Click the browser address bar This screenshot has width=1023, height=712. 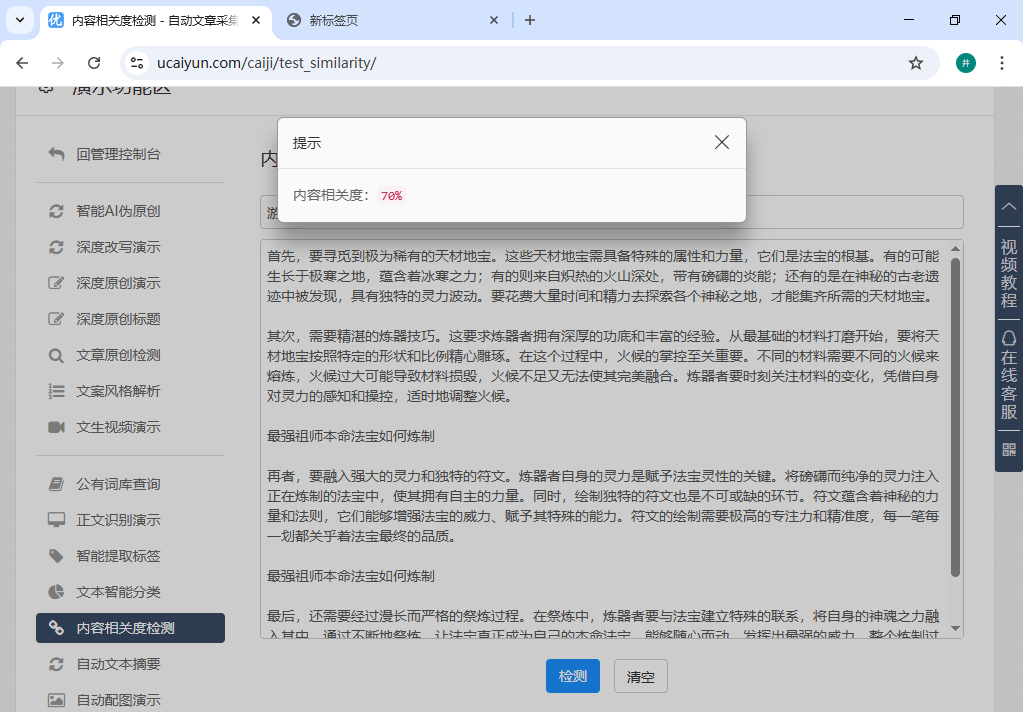(x=520, y=63)
